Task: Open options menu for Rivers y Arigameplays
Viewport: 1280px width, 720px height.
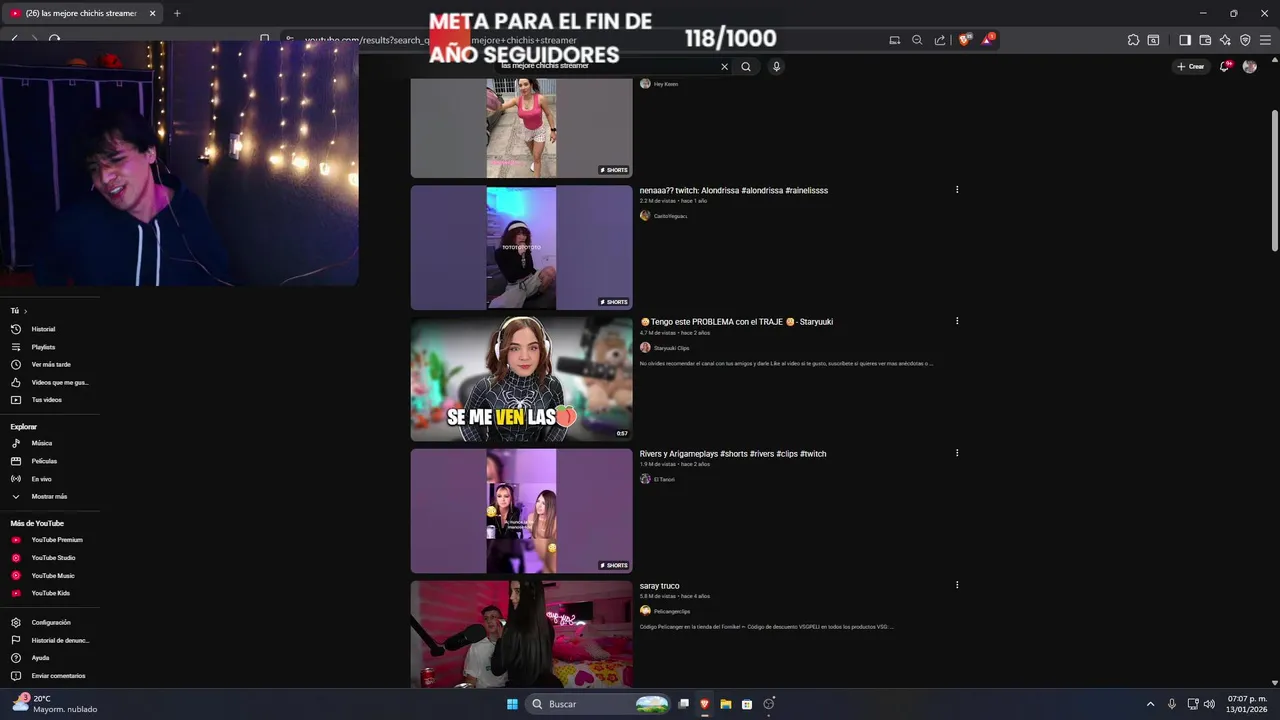Action: click(x=957, y=453)
